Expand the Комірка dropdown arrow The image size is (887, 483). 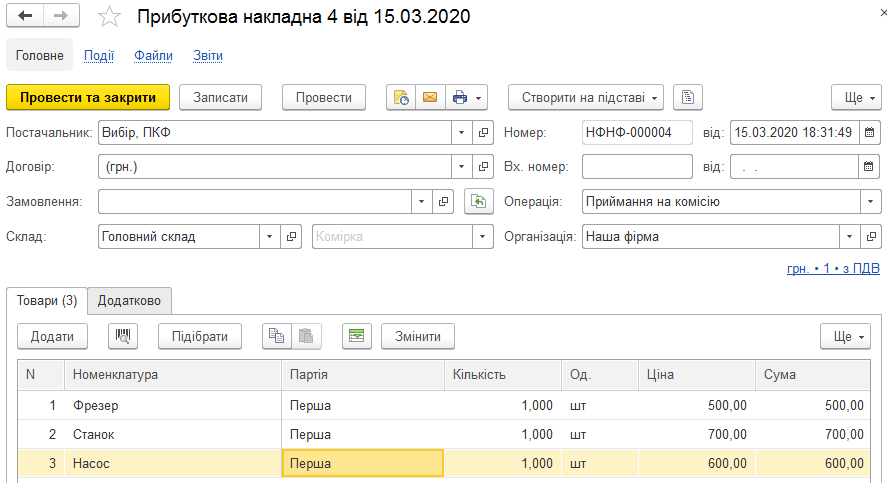click(x=483, y=236)
